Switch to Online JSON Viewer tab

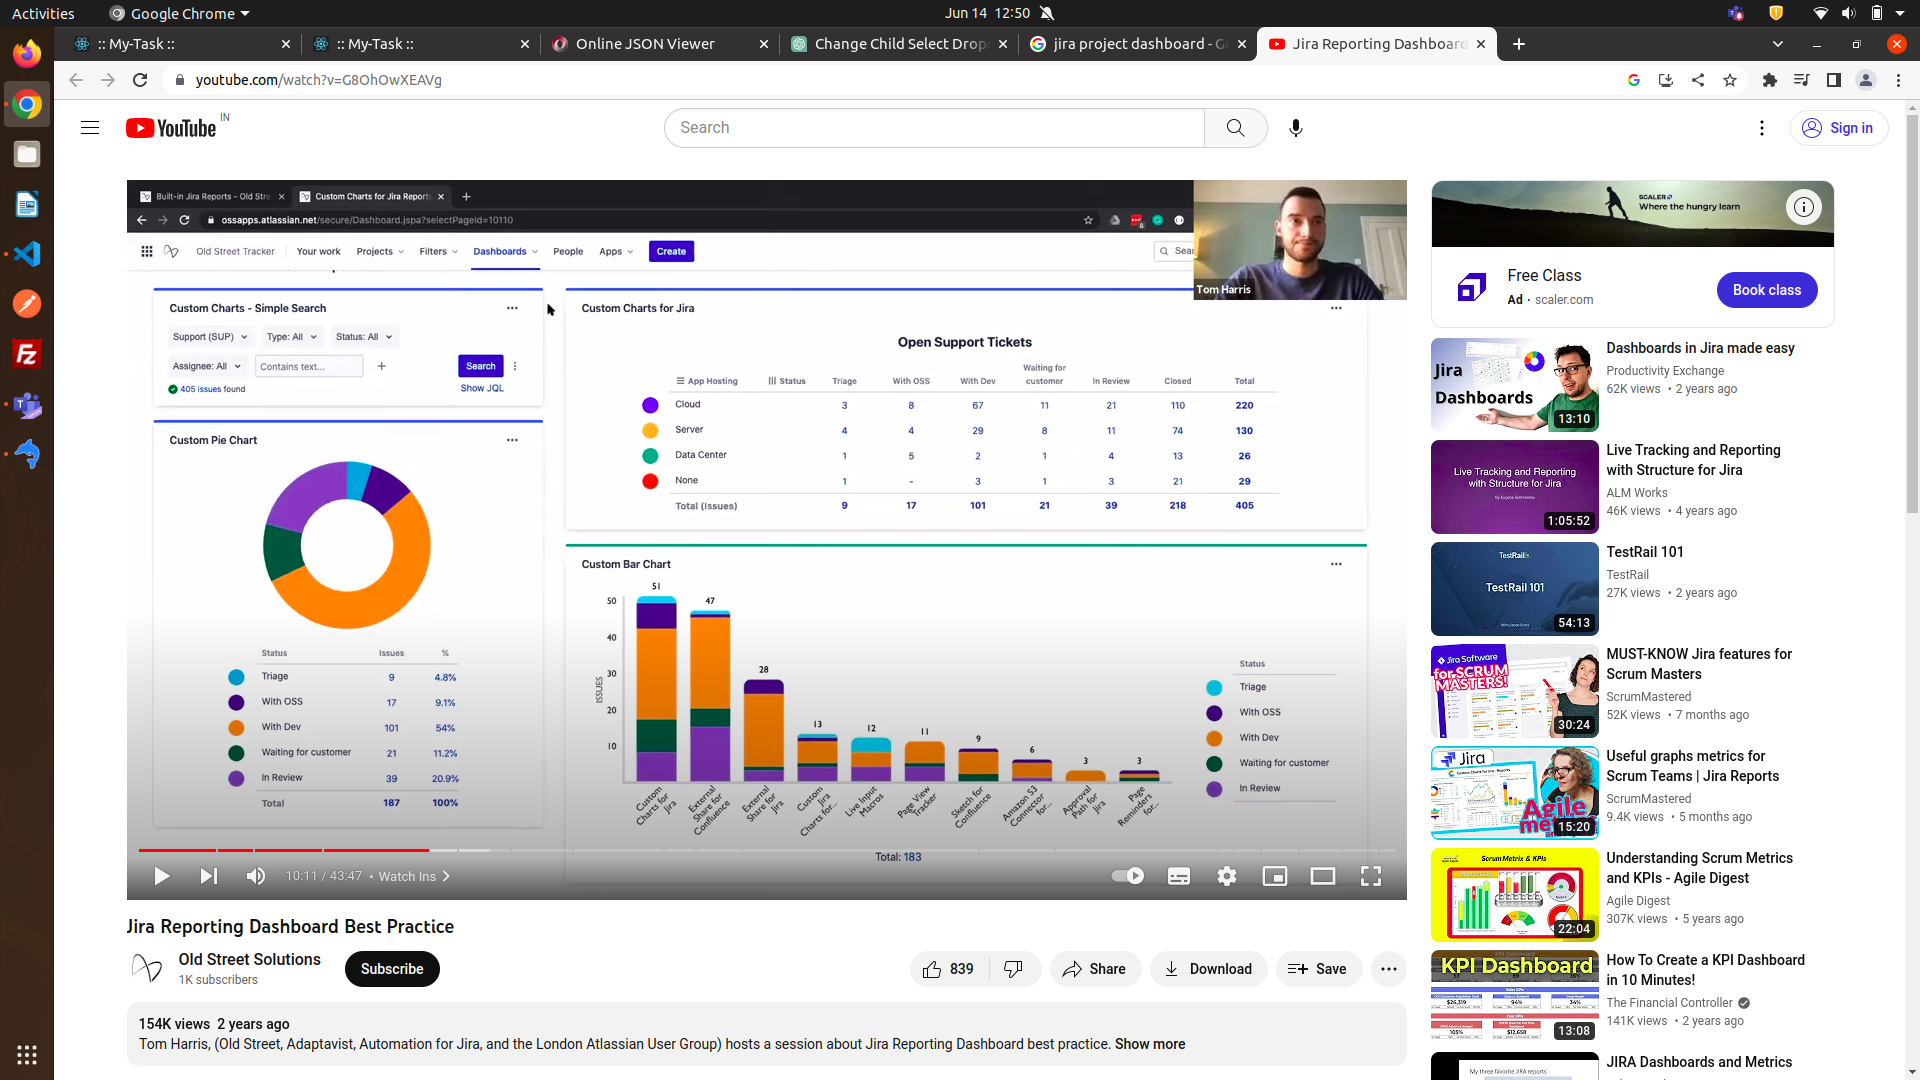pyautogui.click(x=660, y=44)
